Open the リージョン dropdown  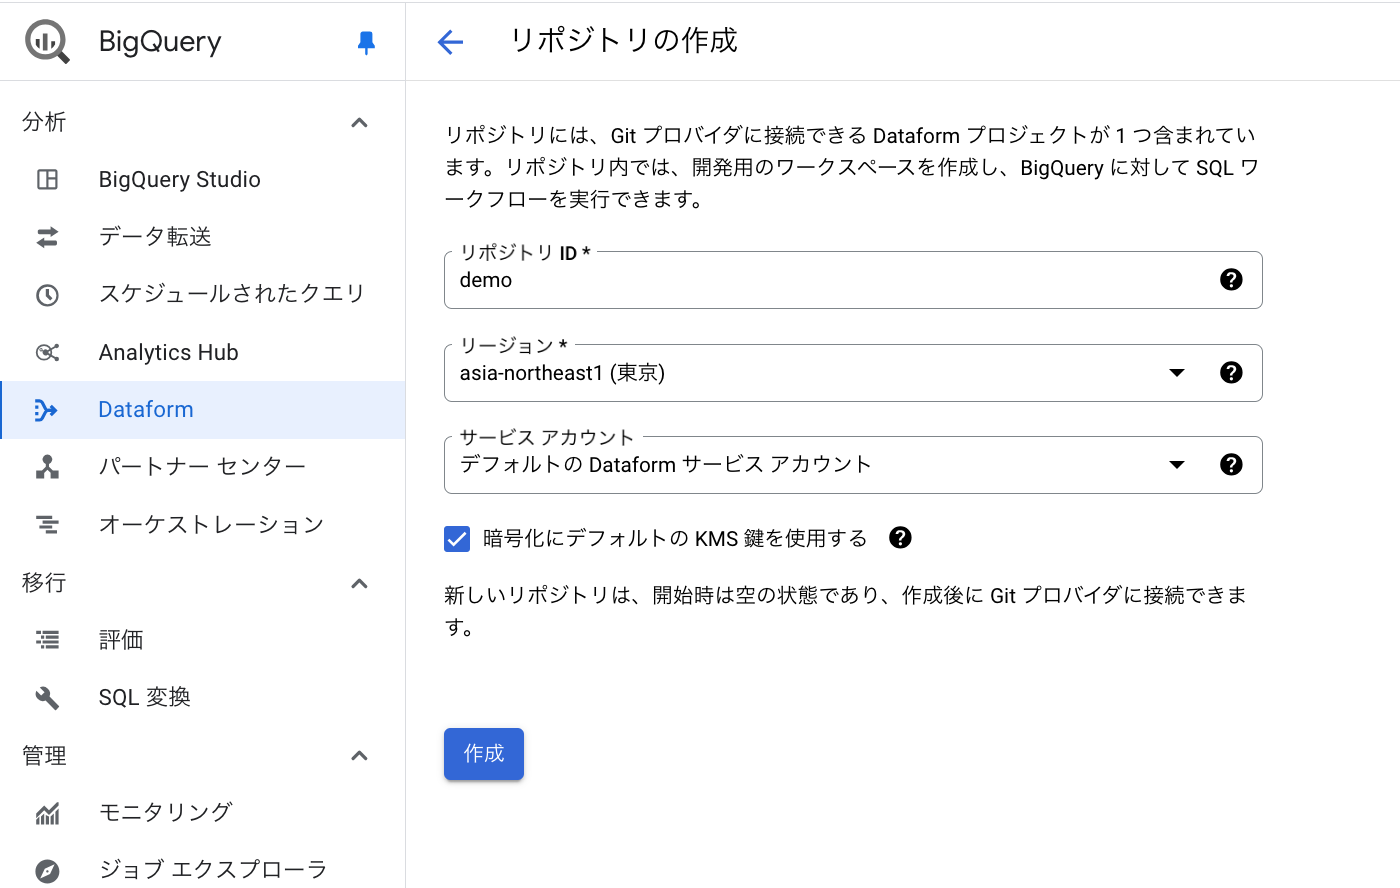click(1178, 373)
